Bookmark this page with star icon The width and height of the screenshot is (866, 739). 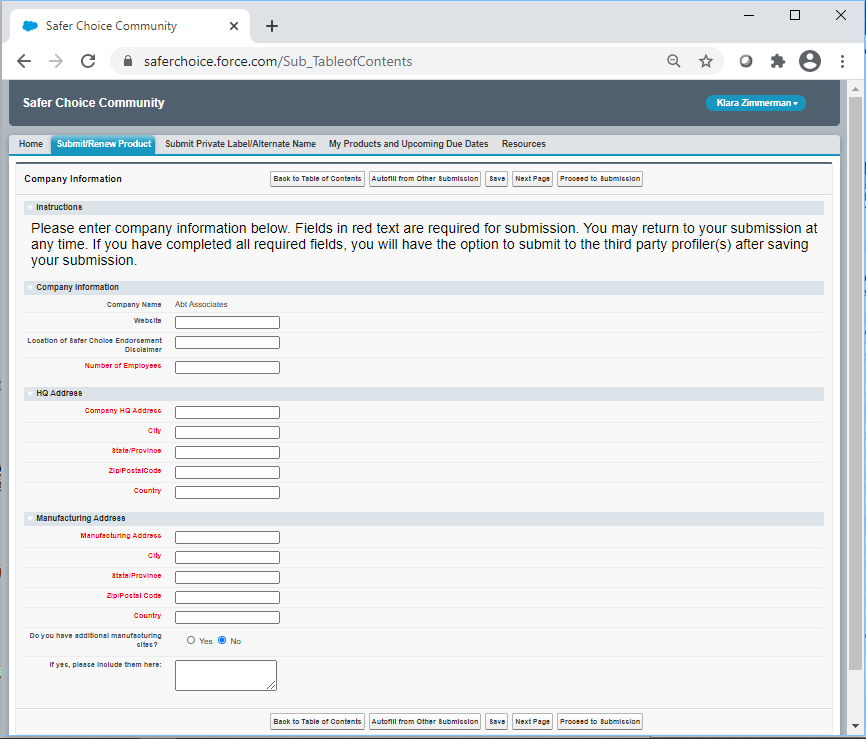(706, 61)
